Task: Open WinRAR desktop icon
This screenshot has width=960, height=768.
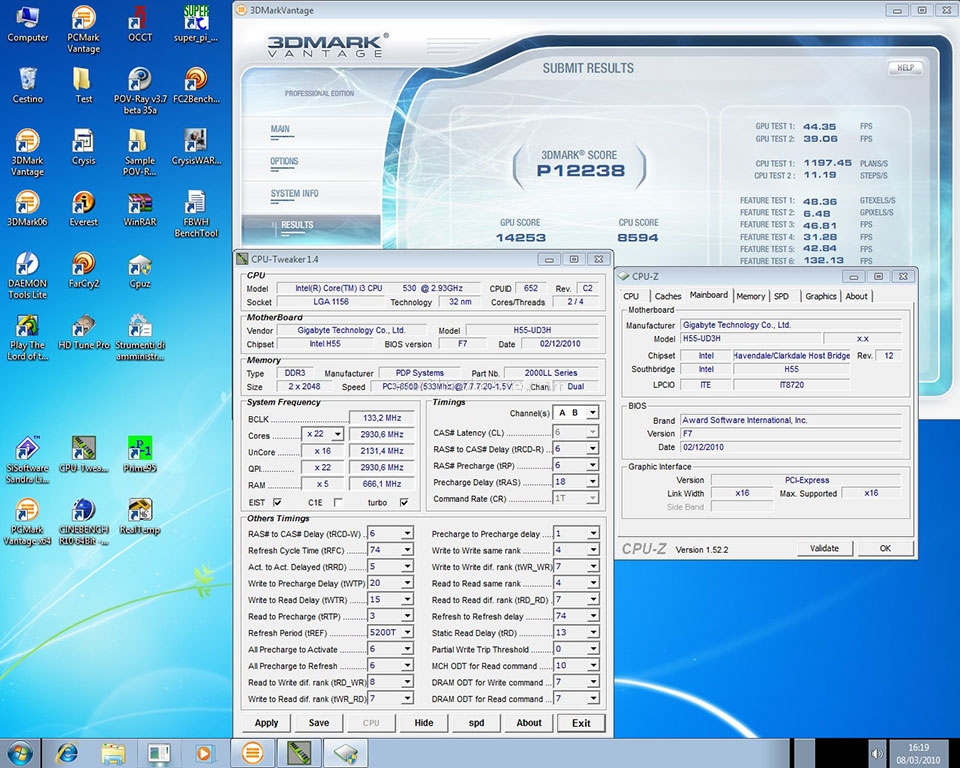Action: pyautogui.click(x=140, y=209)
